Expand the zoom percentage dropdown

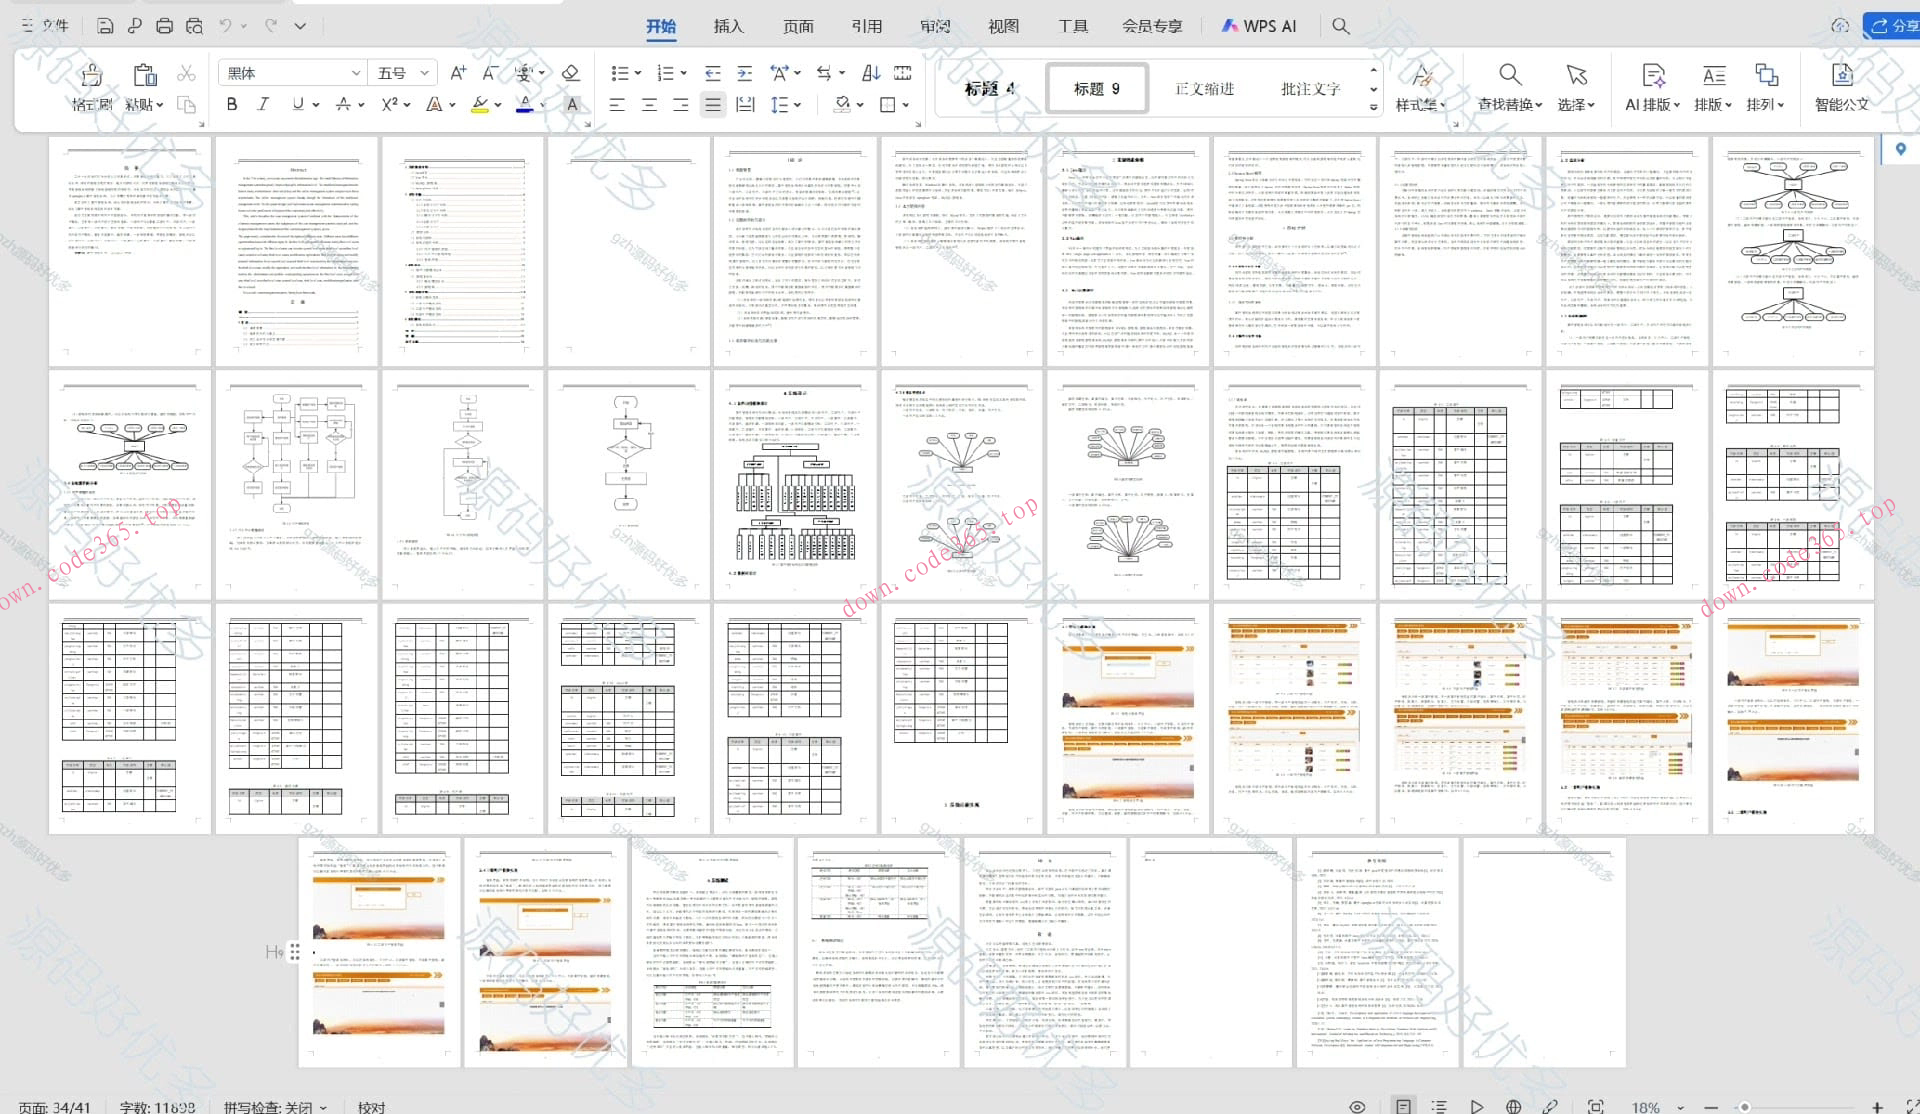(x=1680, y=1107)
